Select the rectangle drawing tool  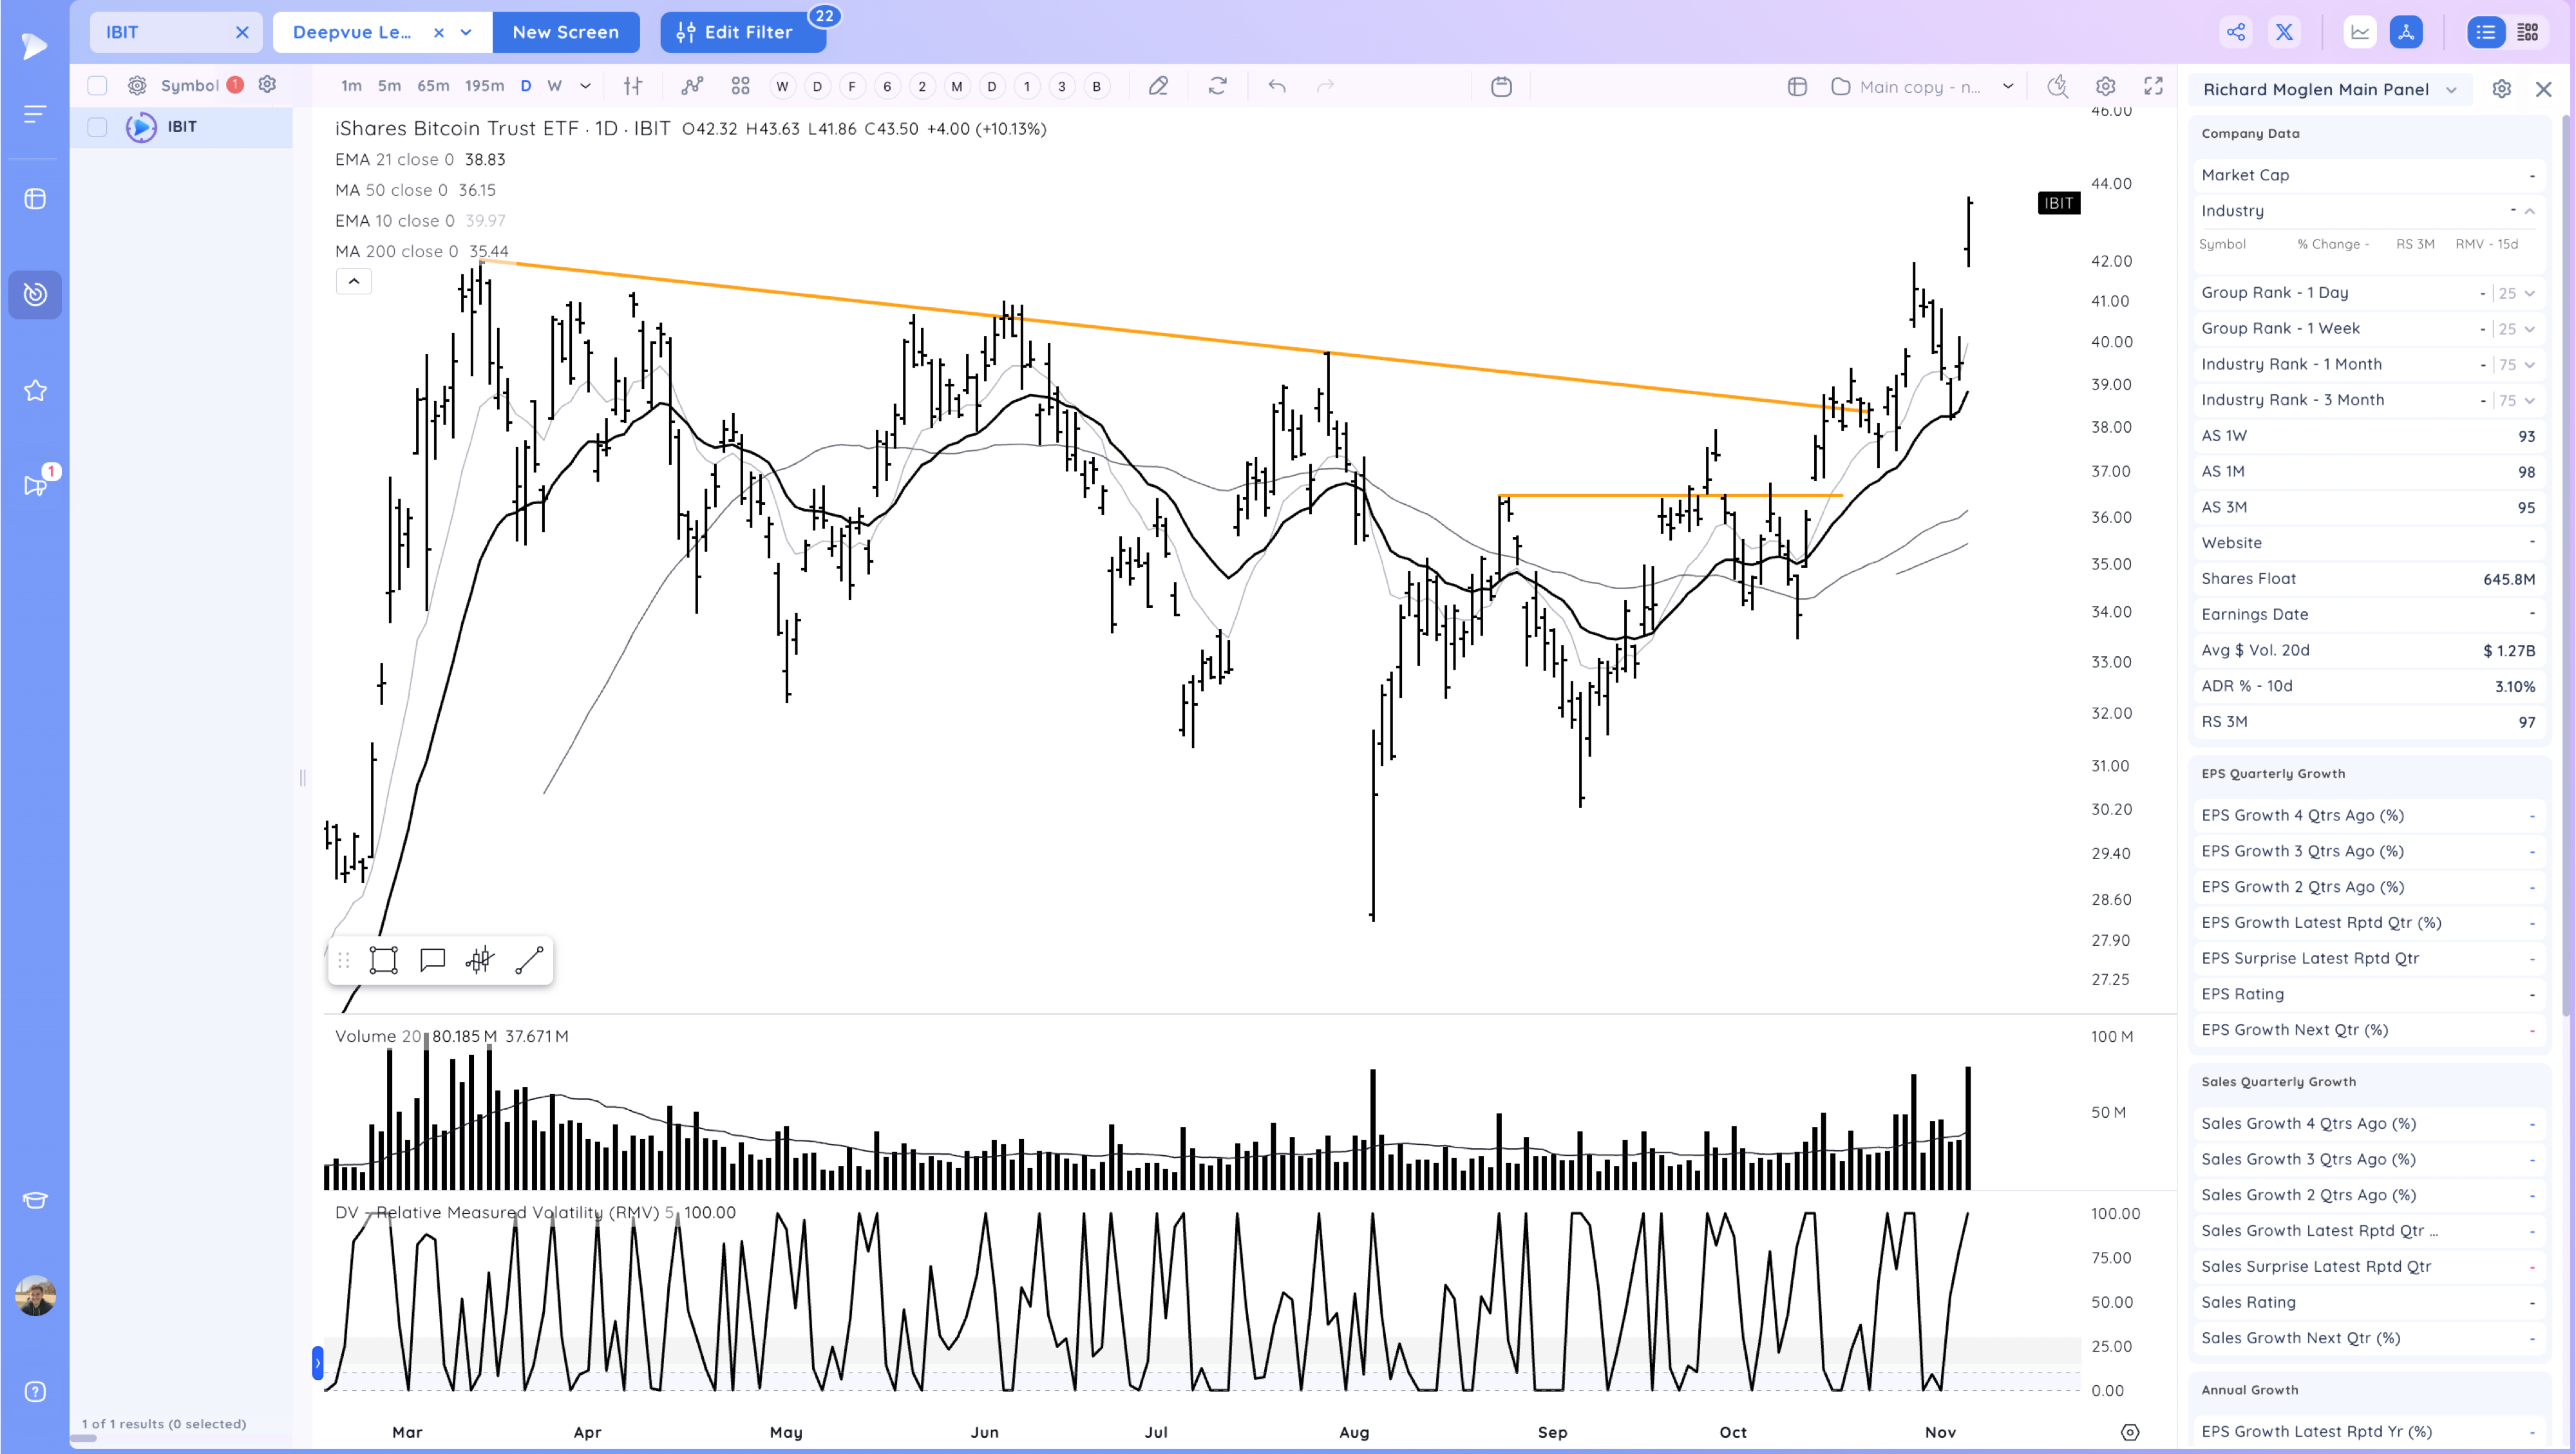click(383, 960)
